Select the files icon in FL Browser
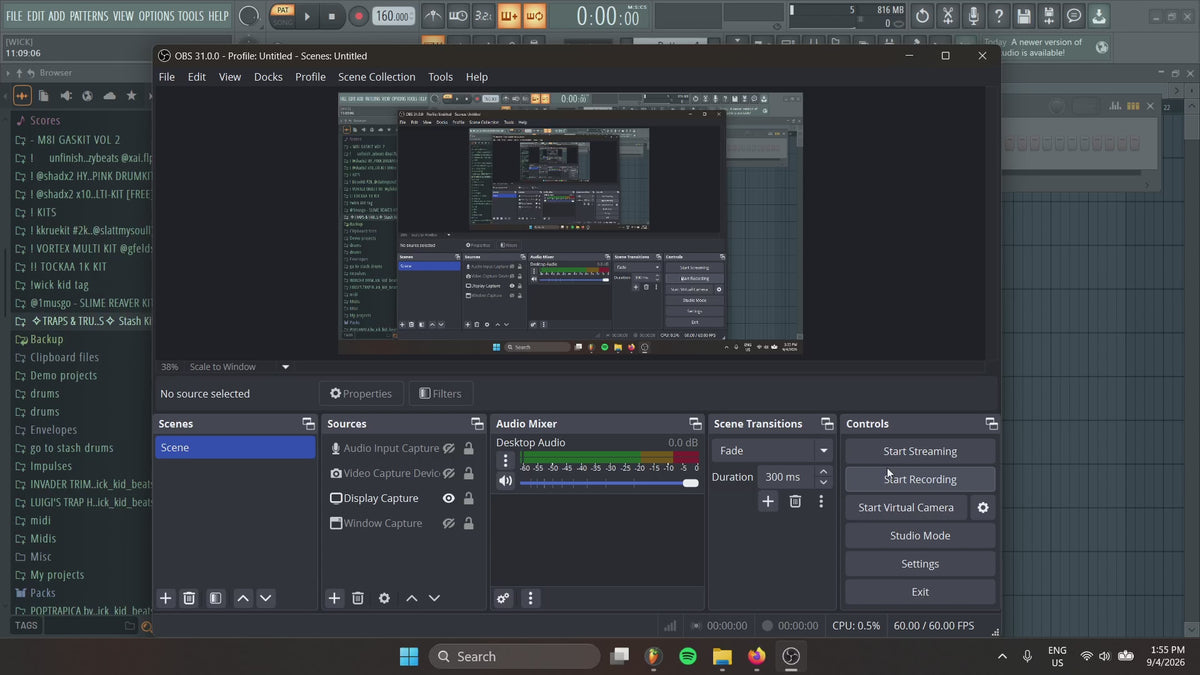This screenshot has width=1200, height=675. 44,96
